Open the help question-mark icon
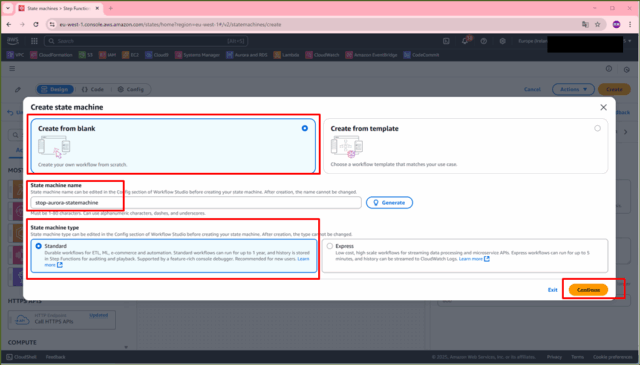The image size is (640, 365). pyautogui.click(x=484, y=41)
